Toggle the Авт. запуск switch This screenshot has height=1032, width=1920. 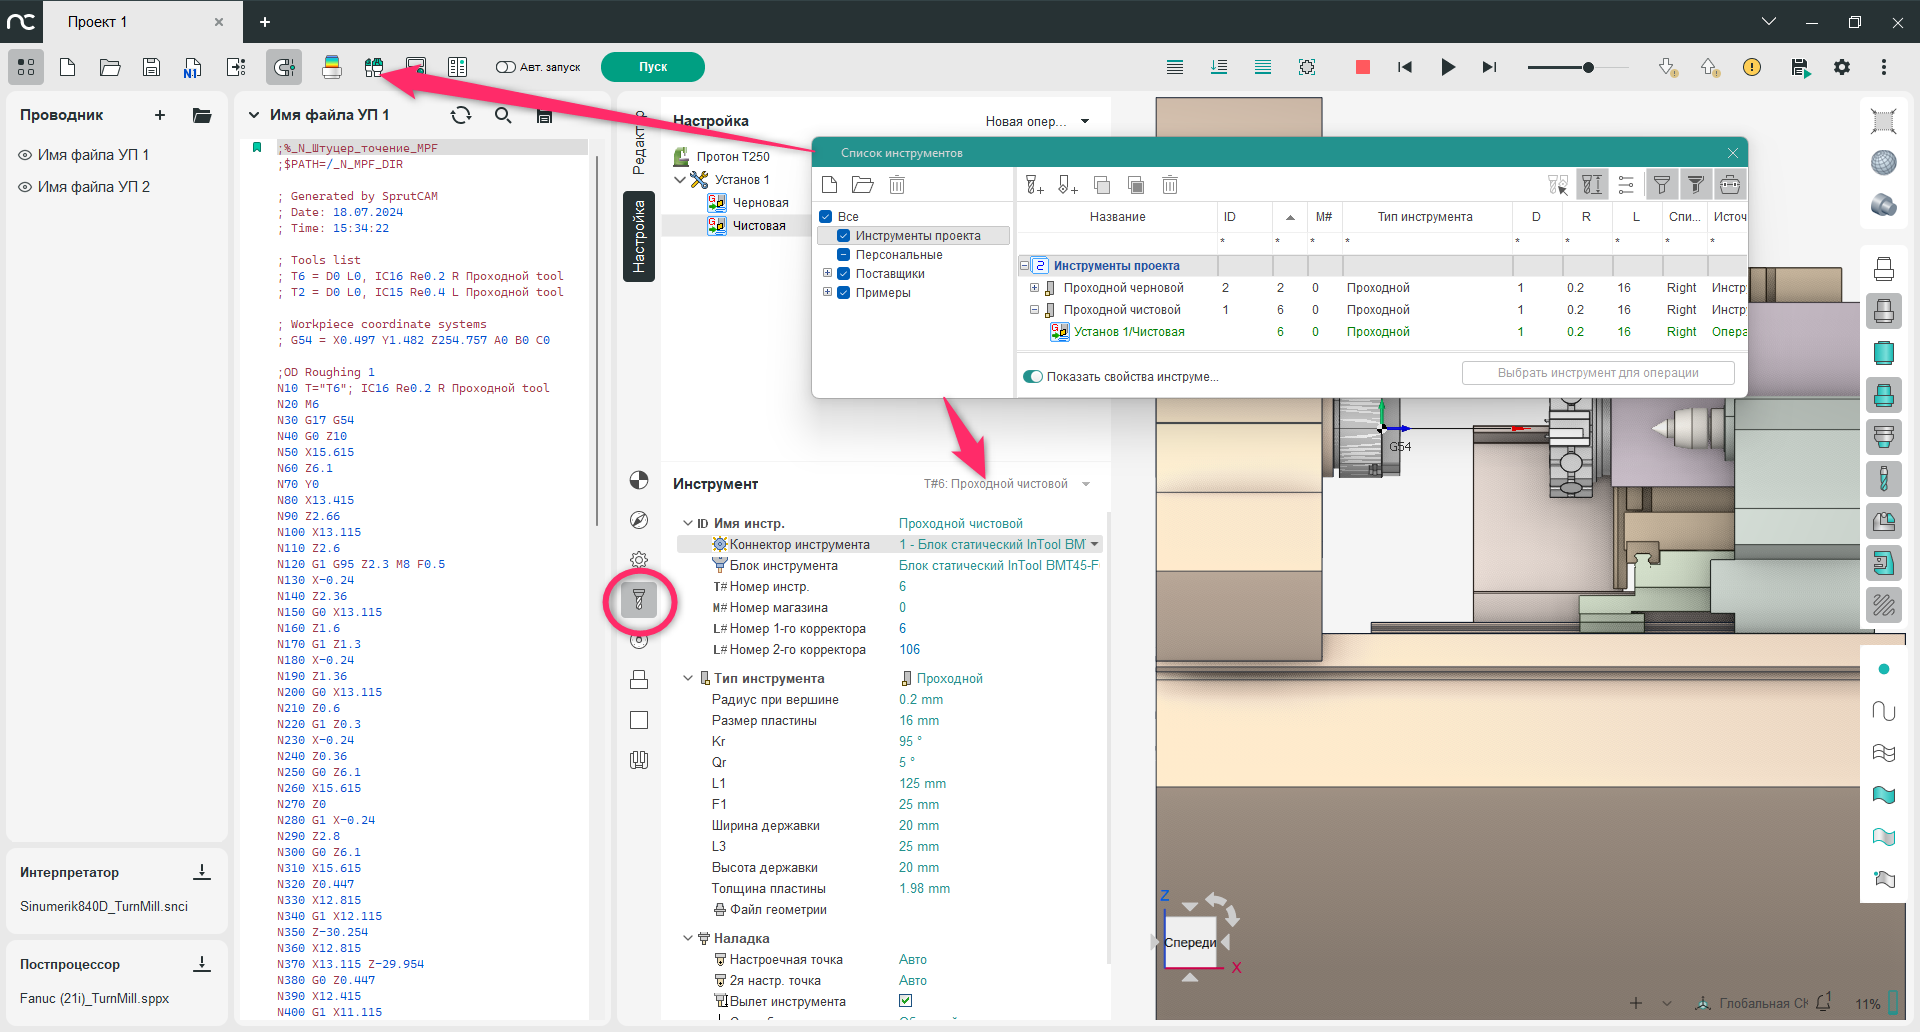(505, 67)
